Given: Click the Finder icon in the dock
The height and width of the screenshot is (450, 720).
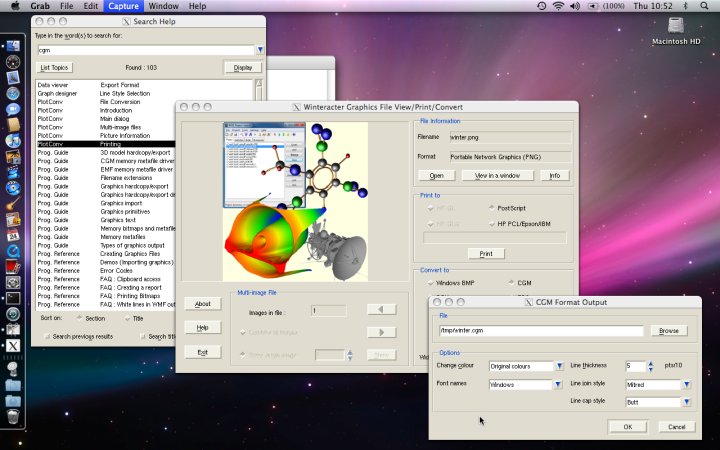Looking at the screenshot, I should (13, 46).
